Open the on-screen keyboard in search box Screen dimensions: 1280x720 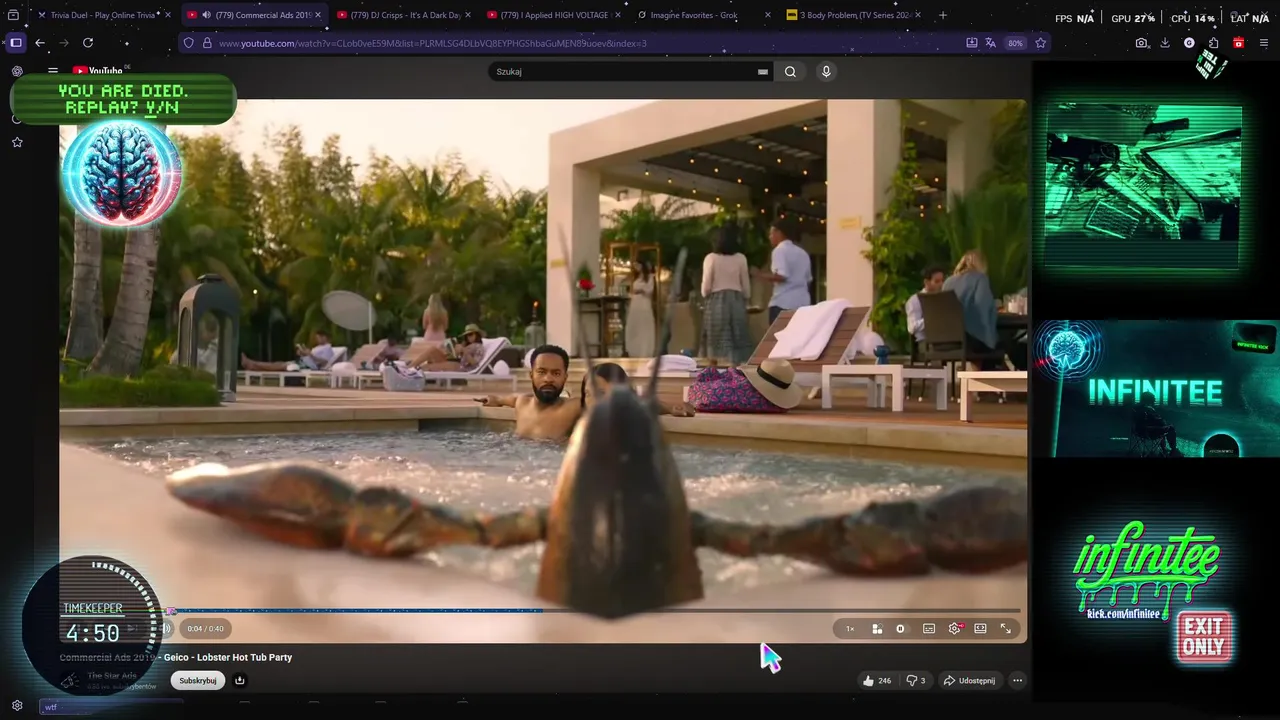coord(763,72)
